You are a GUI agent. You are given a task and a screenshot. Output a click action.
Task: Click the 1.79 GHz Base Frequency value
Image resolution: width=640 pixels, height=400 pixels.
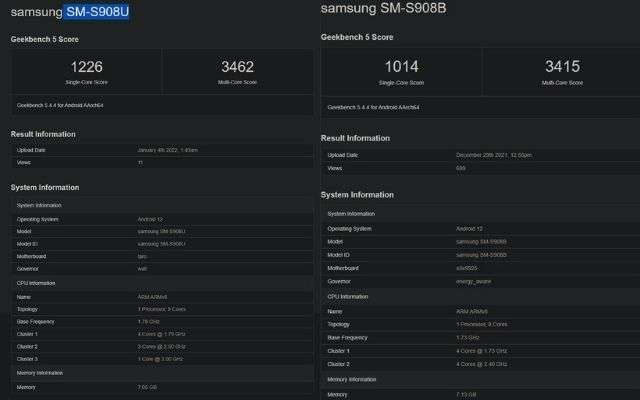click(x=149, y=322)
